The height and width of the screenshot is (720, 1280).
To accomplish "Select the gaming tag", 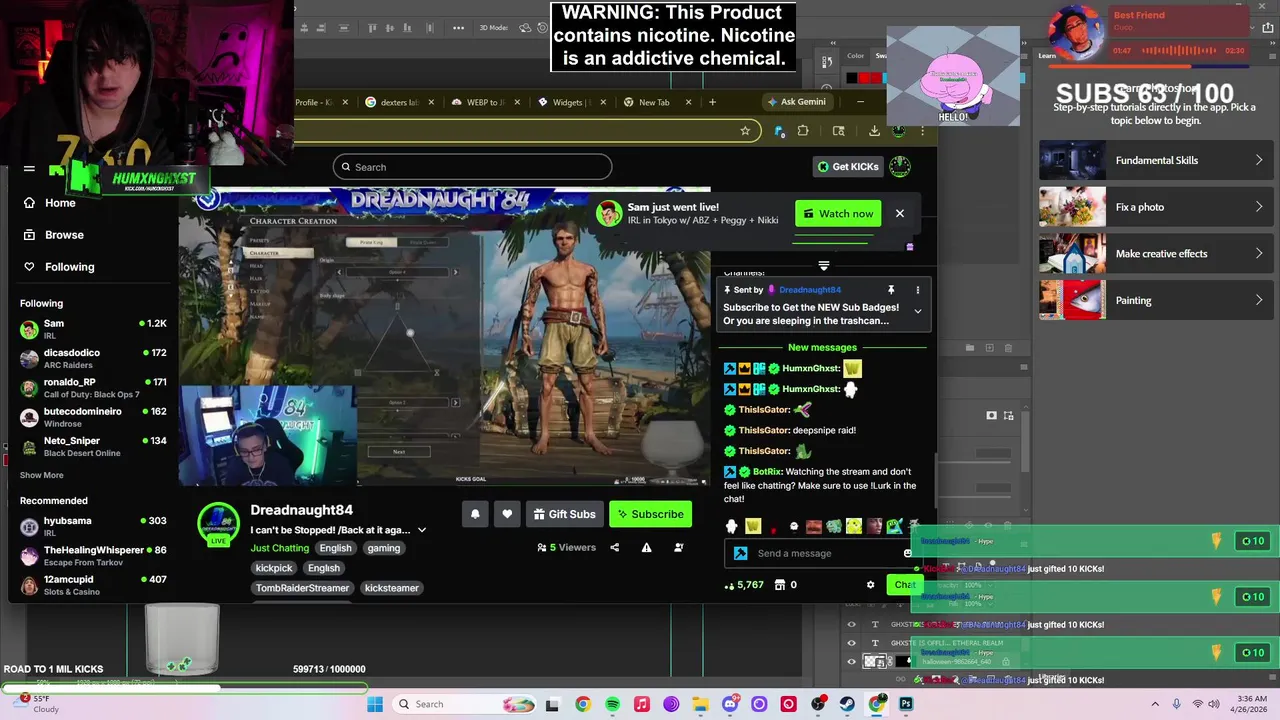I will tap(383, 548).
